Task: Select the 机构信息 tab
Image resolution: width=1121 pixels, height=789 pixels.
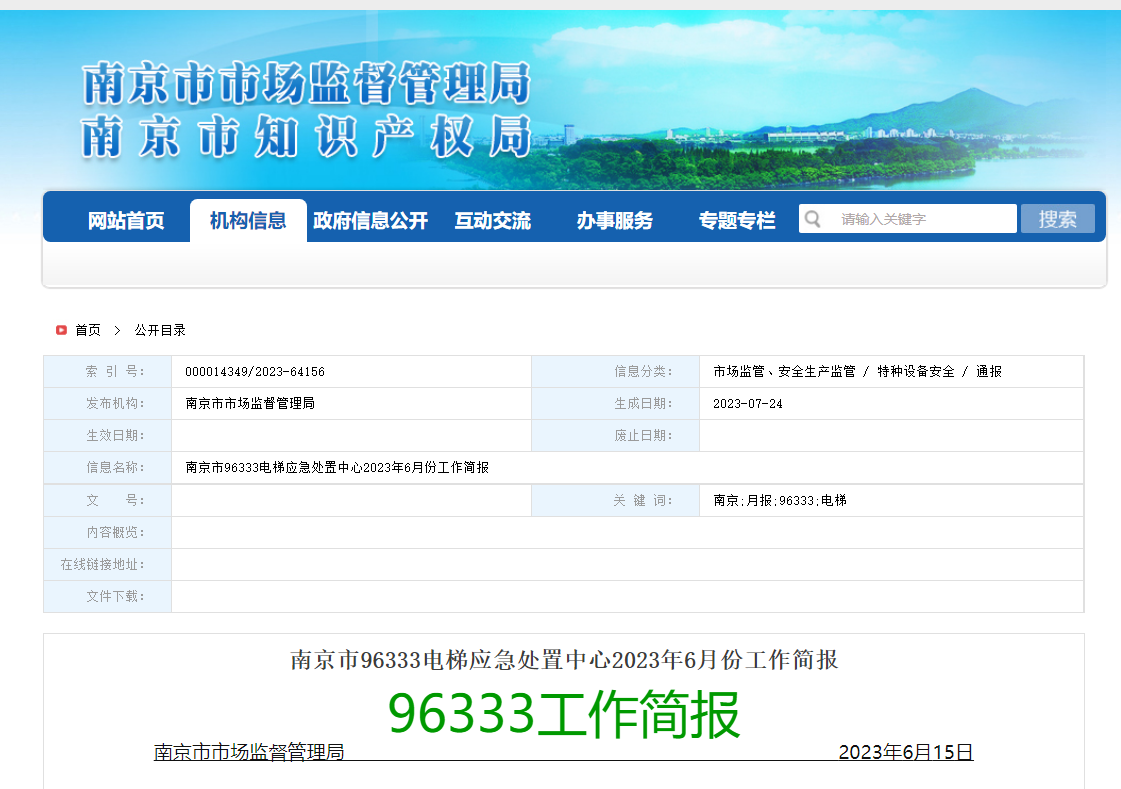Action: (248, 221)
